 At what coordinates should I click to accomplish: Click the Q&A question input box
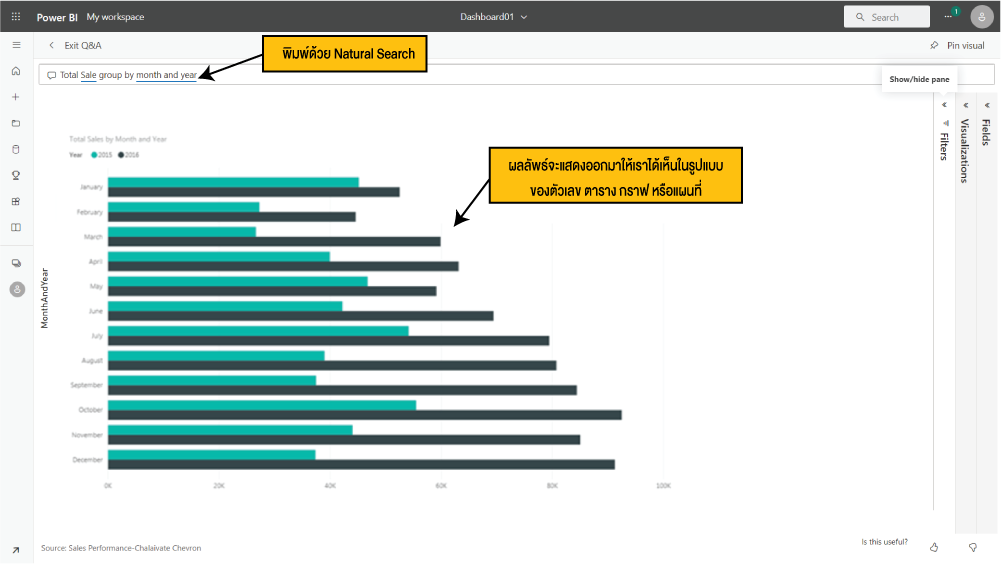coord(500,75)
